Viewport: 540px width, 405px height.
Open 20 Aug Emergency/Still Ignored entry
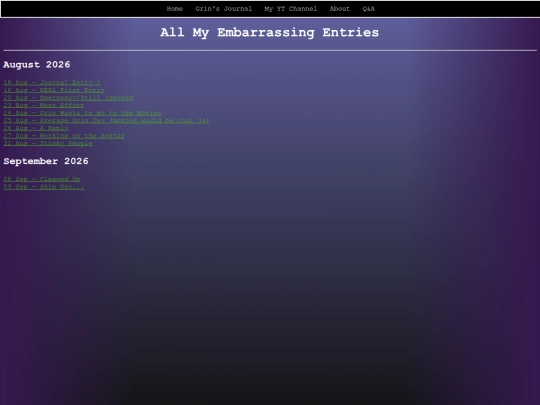pyautogui.click(x=68, y=97)
